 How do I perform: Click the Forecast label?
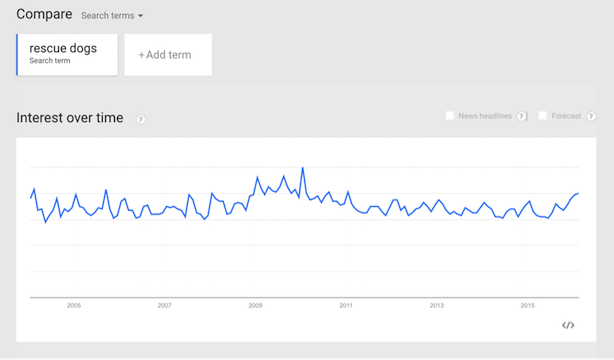click(566, 116)
